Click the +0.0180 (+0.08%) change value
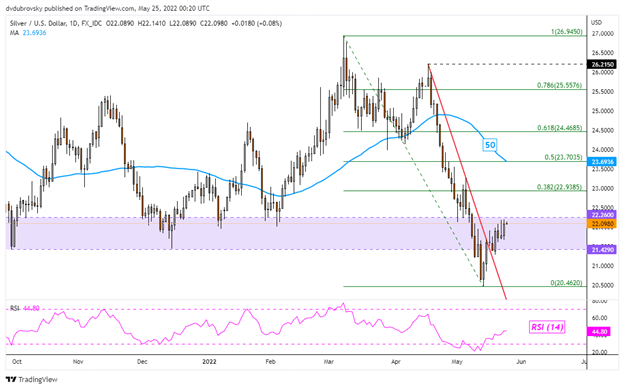 256,23
